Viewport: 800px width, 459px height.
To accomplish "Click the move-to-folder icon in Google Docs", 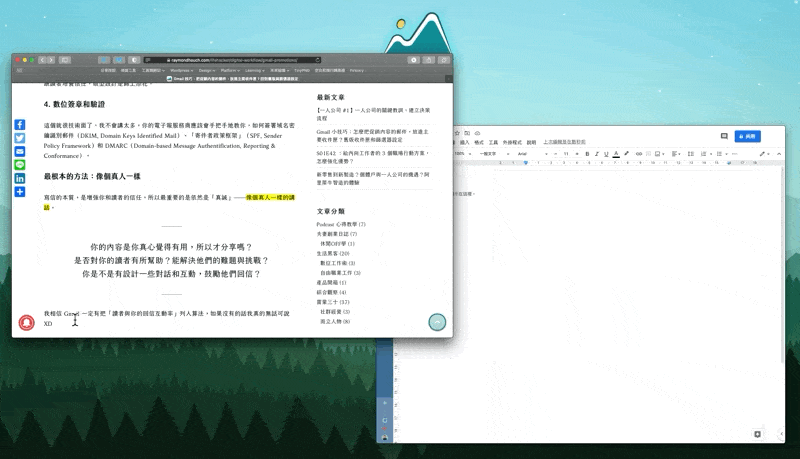I will pyautogui.click(x=467, y=133).
